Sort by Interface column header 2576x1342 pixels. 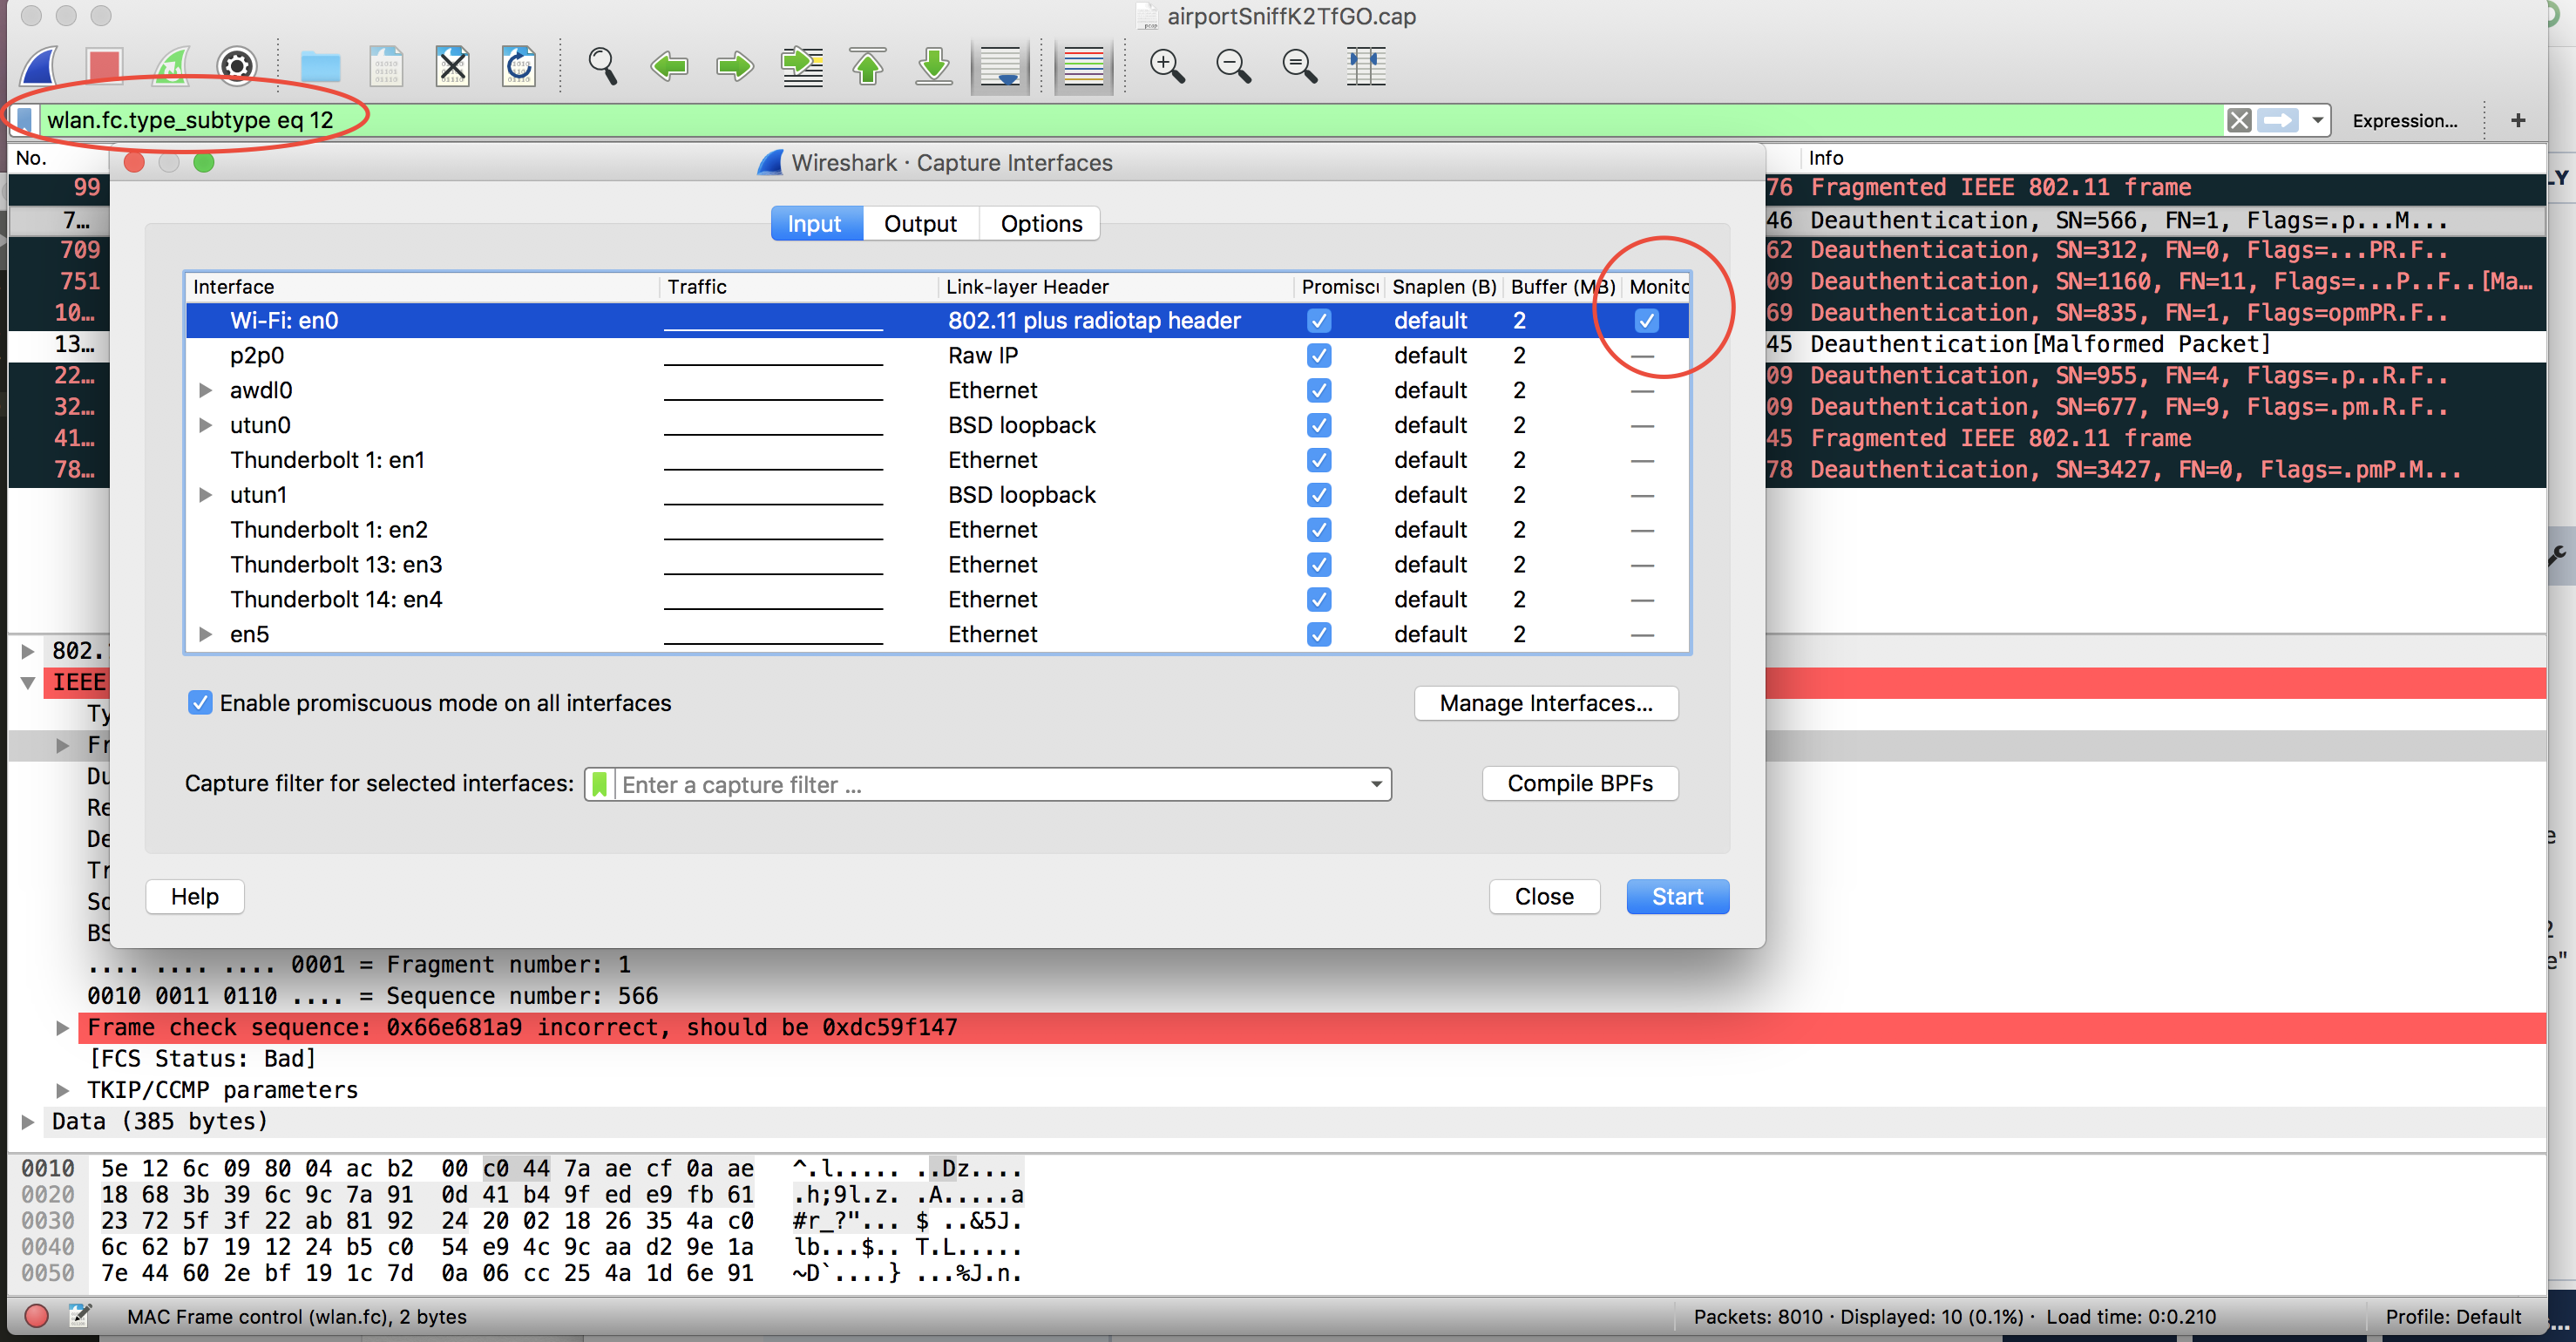pyautogui.click(x=423, y=287)
